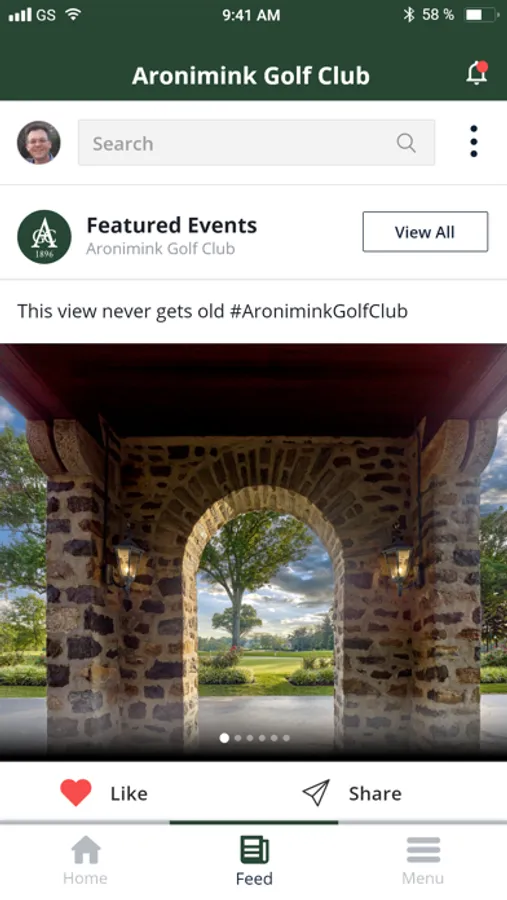The width and height of the screenshot is (507, 900).
Task: Toggle the red heart Like icon
Action: point(76,793)
